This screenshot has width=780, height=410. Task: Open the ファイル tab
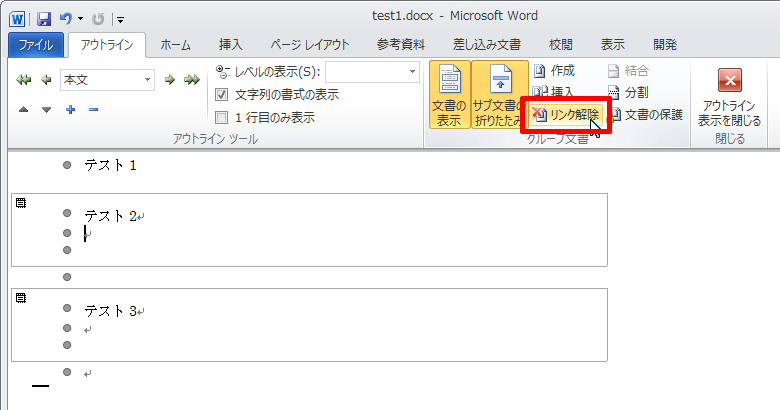pos(36,45)
